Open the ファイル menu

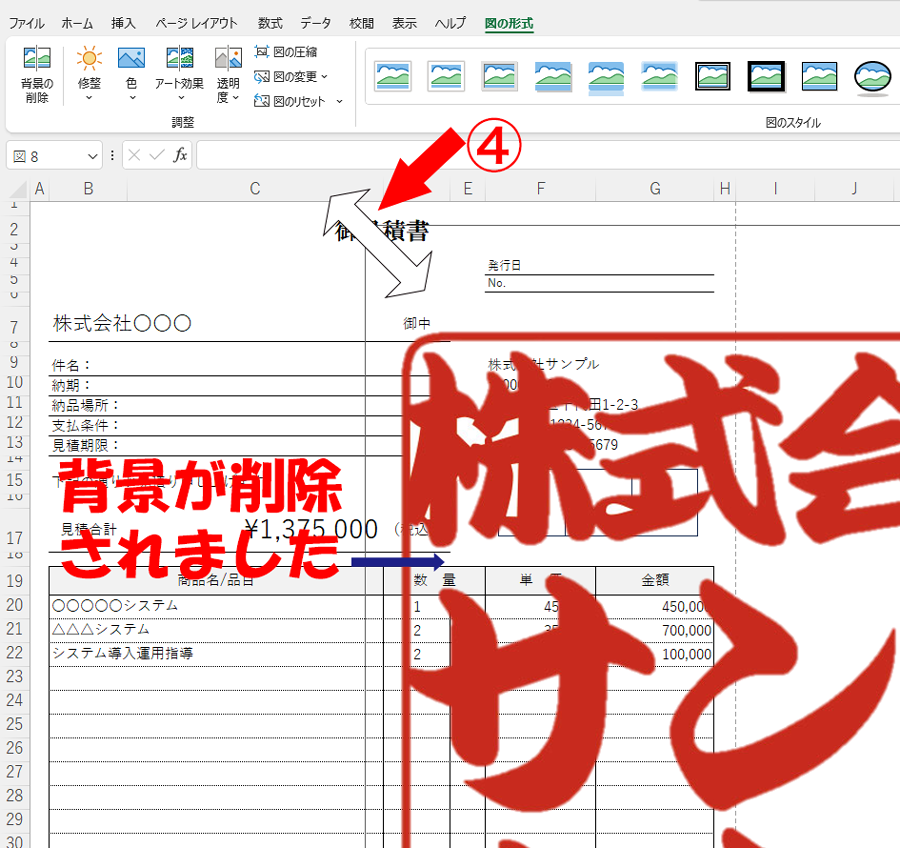(x=27, y=23)
